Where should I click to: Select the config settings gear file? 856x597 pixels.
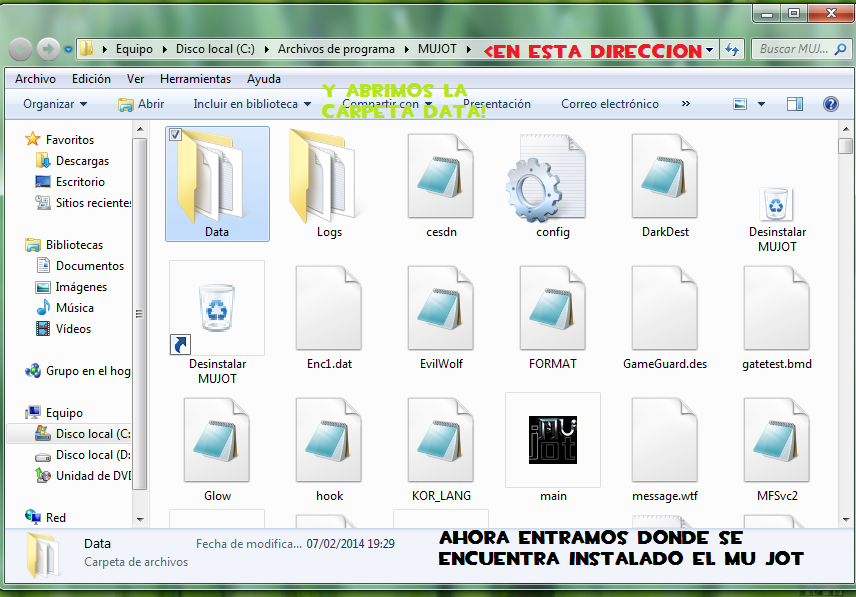[x=553, y=185]
